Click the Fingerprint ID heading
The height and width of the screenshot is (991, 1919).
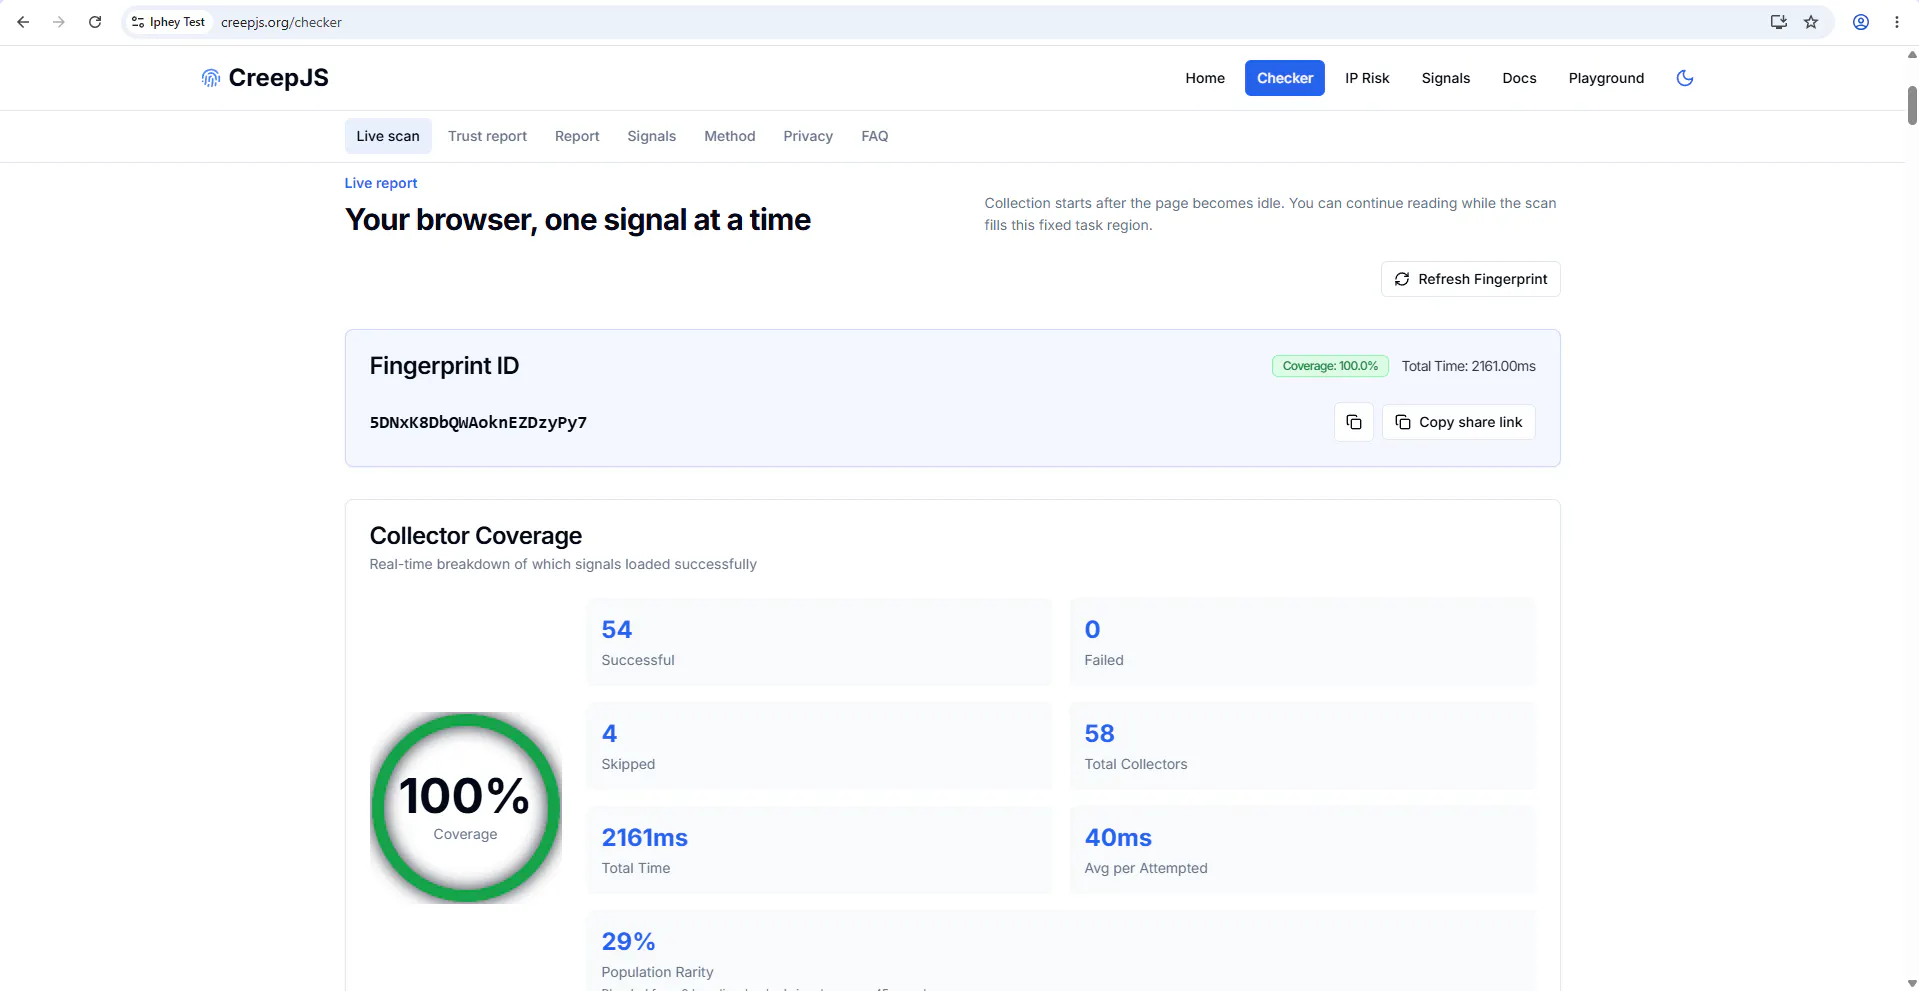444,366
